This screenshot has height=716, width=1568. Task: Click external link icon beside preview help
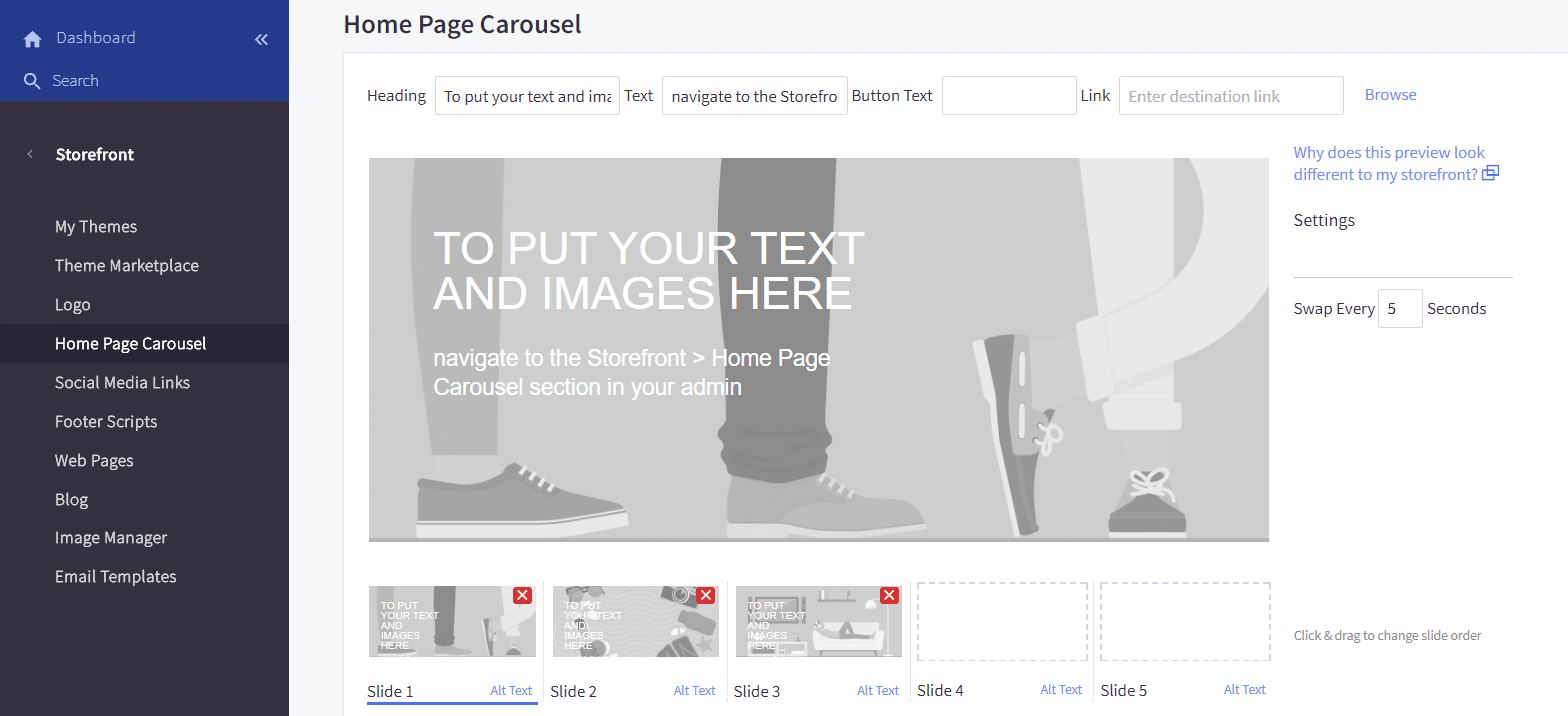(x=1490, y=174)
